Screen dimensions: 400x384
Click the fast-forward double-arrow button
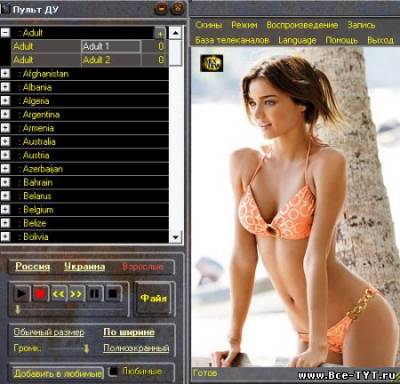[76, 294]
